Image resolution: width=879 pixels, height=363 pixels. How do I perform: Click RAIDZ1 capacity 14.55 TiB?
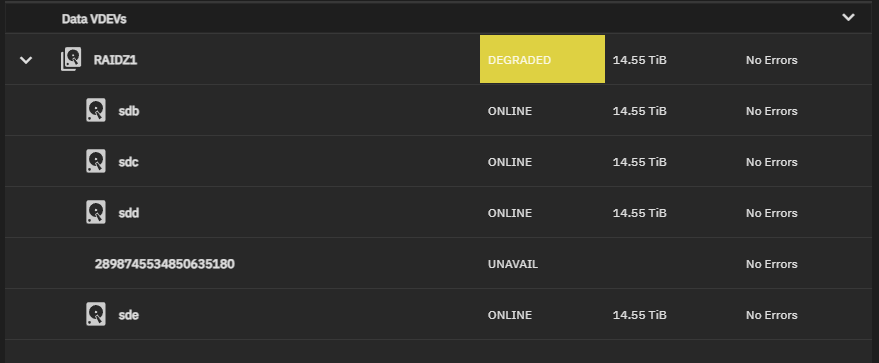pos(640,60)
